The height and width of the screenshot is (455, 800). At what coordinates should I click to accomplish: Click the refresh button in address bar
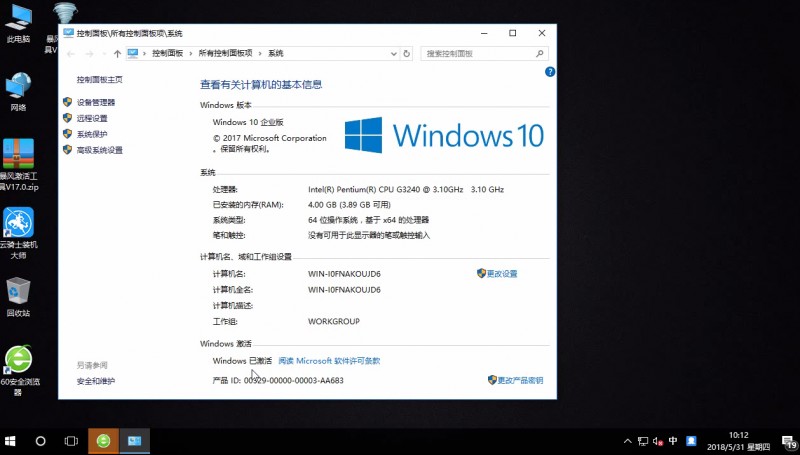coord(407,54)
